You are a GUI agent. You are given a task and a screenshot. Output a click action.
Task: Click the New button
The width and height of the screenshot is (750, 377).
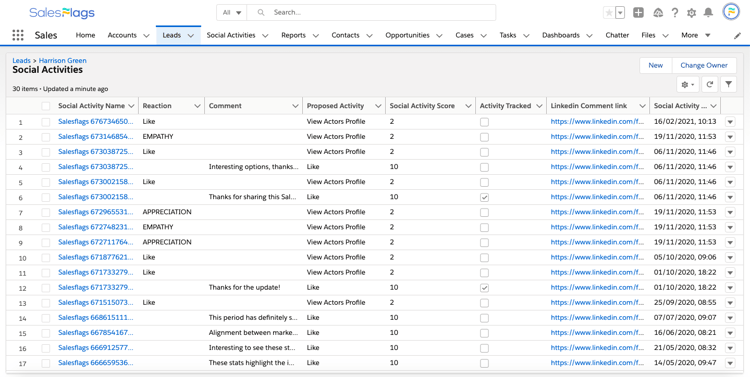point(656,66)
